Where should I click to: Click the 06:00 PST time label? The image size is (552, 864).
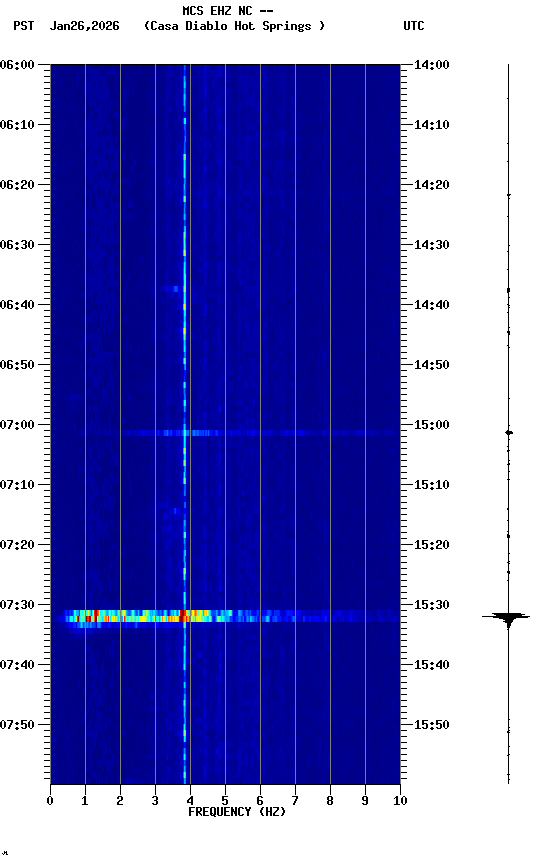coord(17,65)
